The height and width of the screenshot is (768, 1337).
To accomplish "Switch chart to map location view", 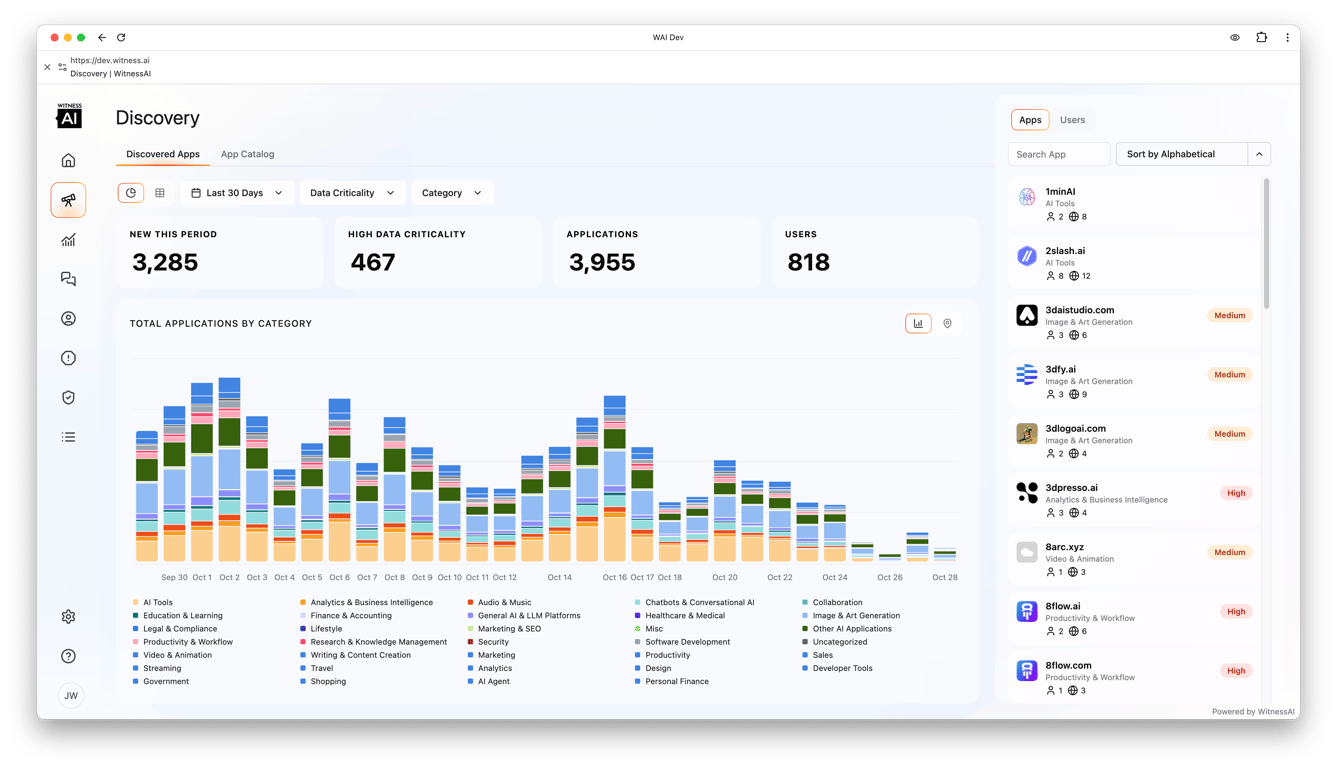I will 947,324.
